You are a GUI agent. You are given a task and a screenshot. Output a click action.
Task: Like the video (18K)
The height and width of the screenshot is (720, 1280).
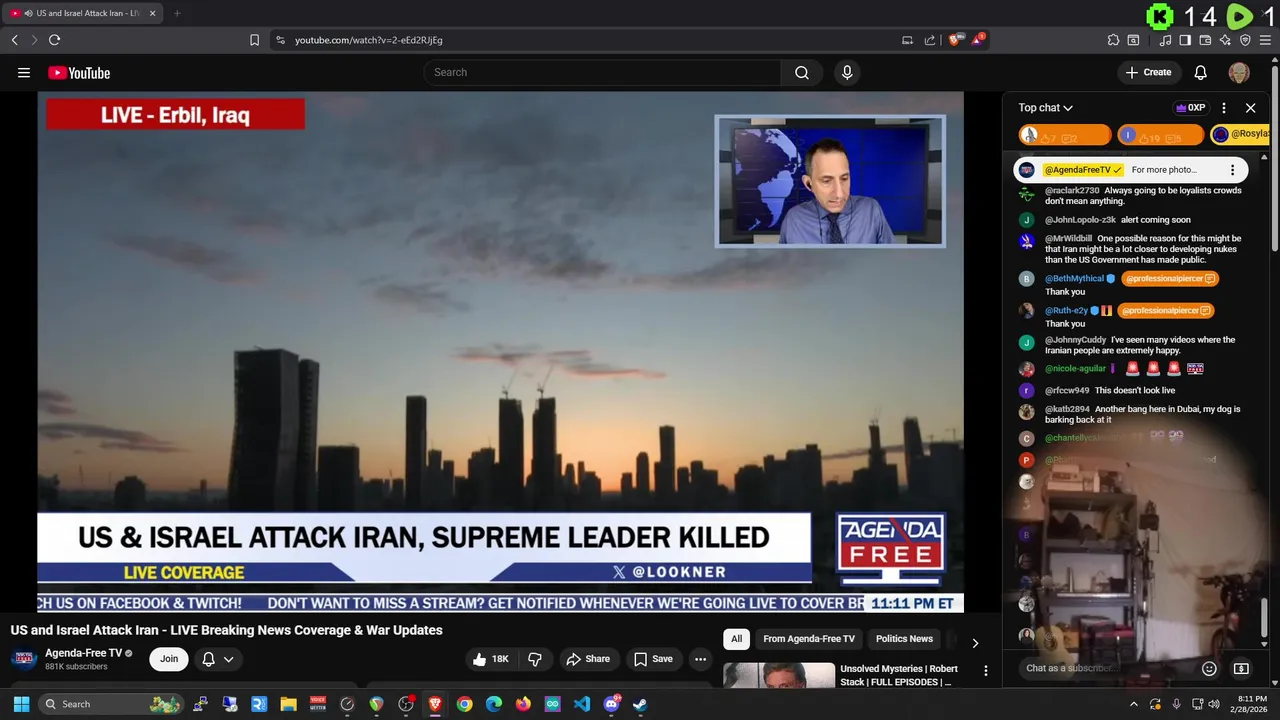(490, 659)
